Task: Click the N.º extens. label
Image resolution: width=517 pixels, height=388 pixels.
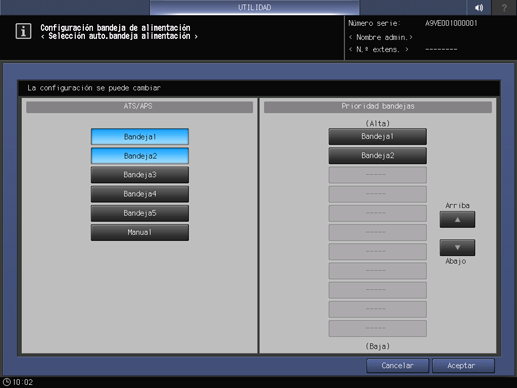Action: pyautogui.click(x=379, y=50)
